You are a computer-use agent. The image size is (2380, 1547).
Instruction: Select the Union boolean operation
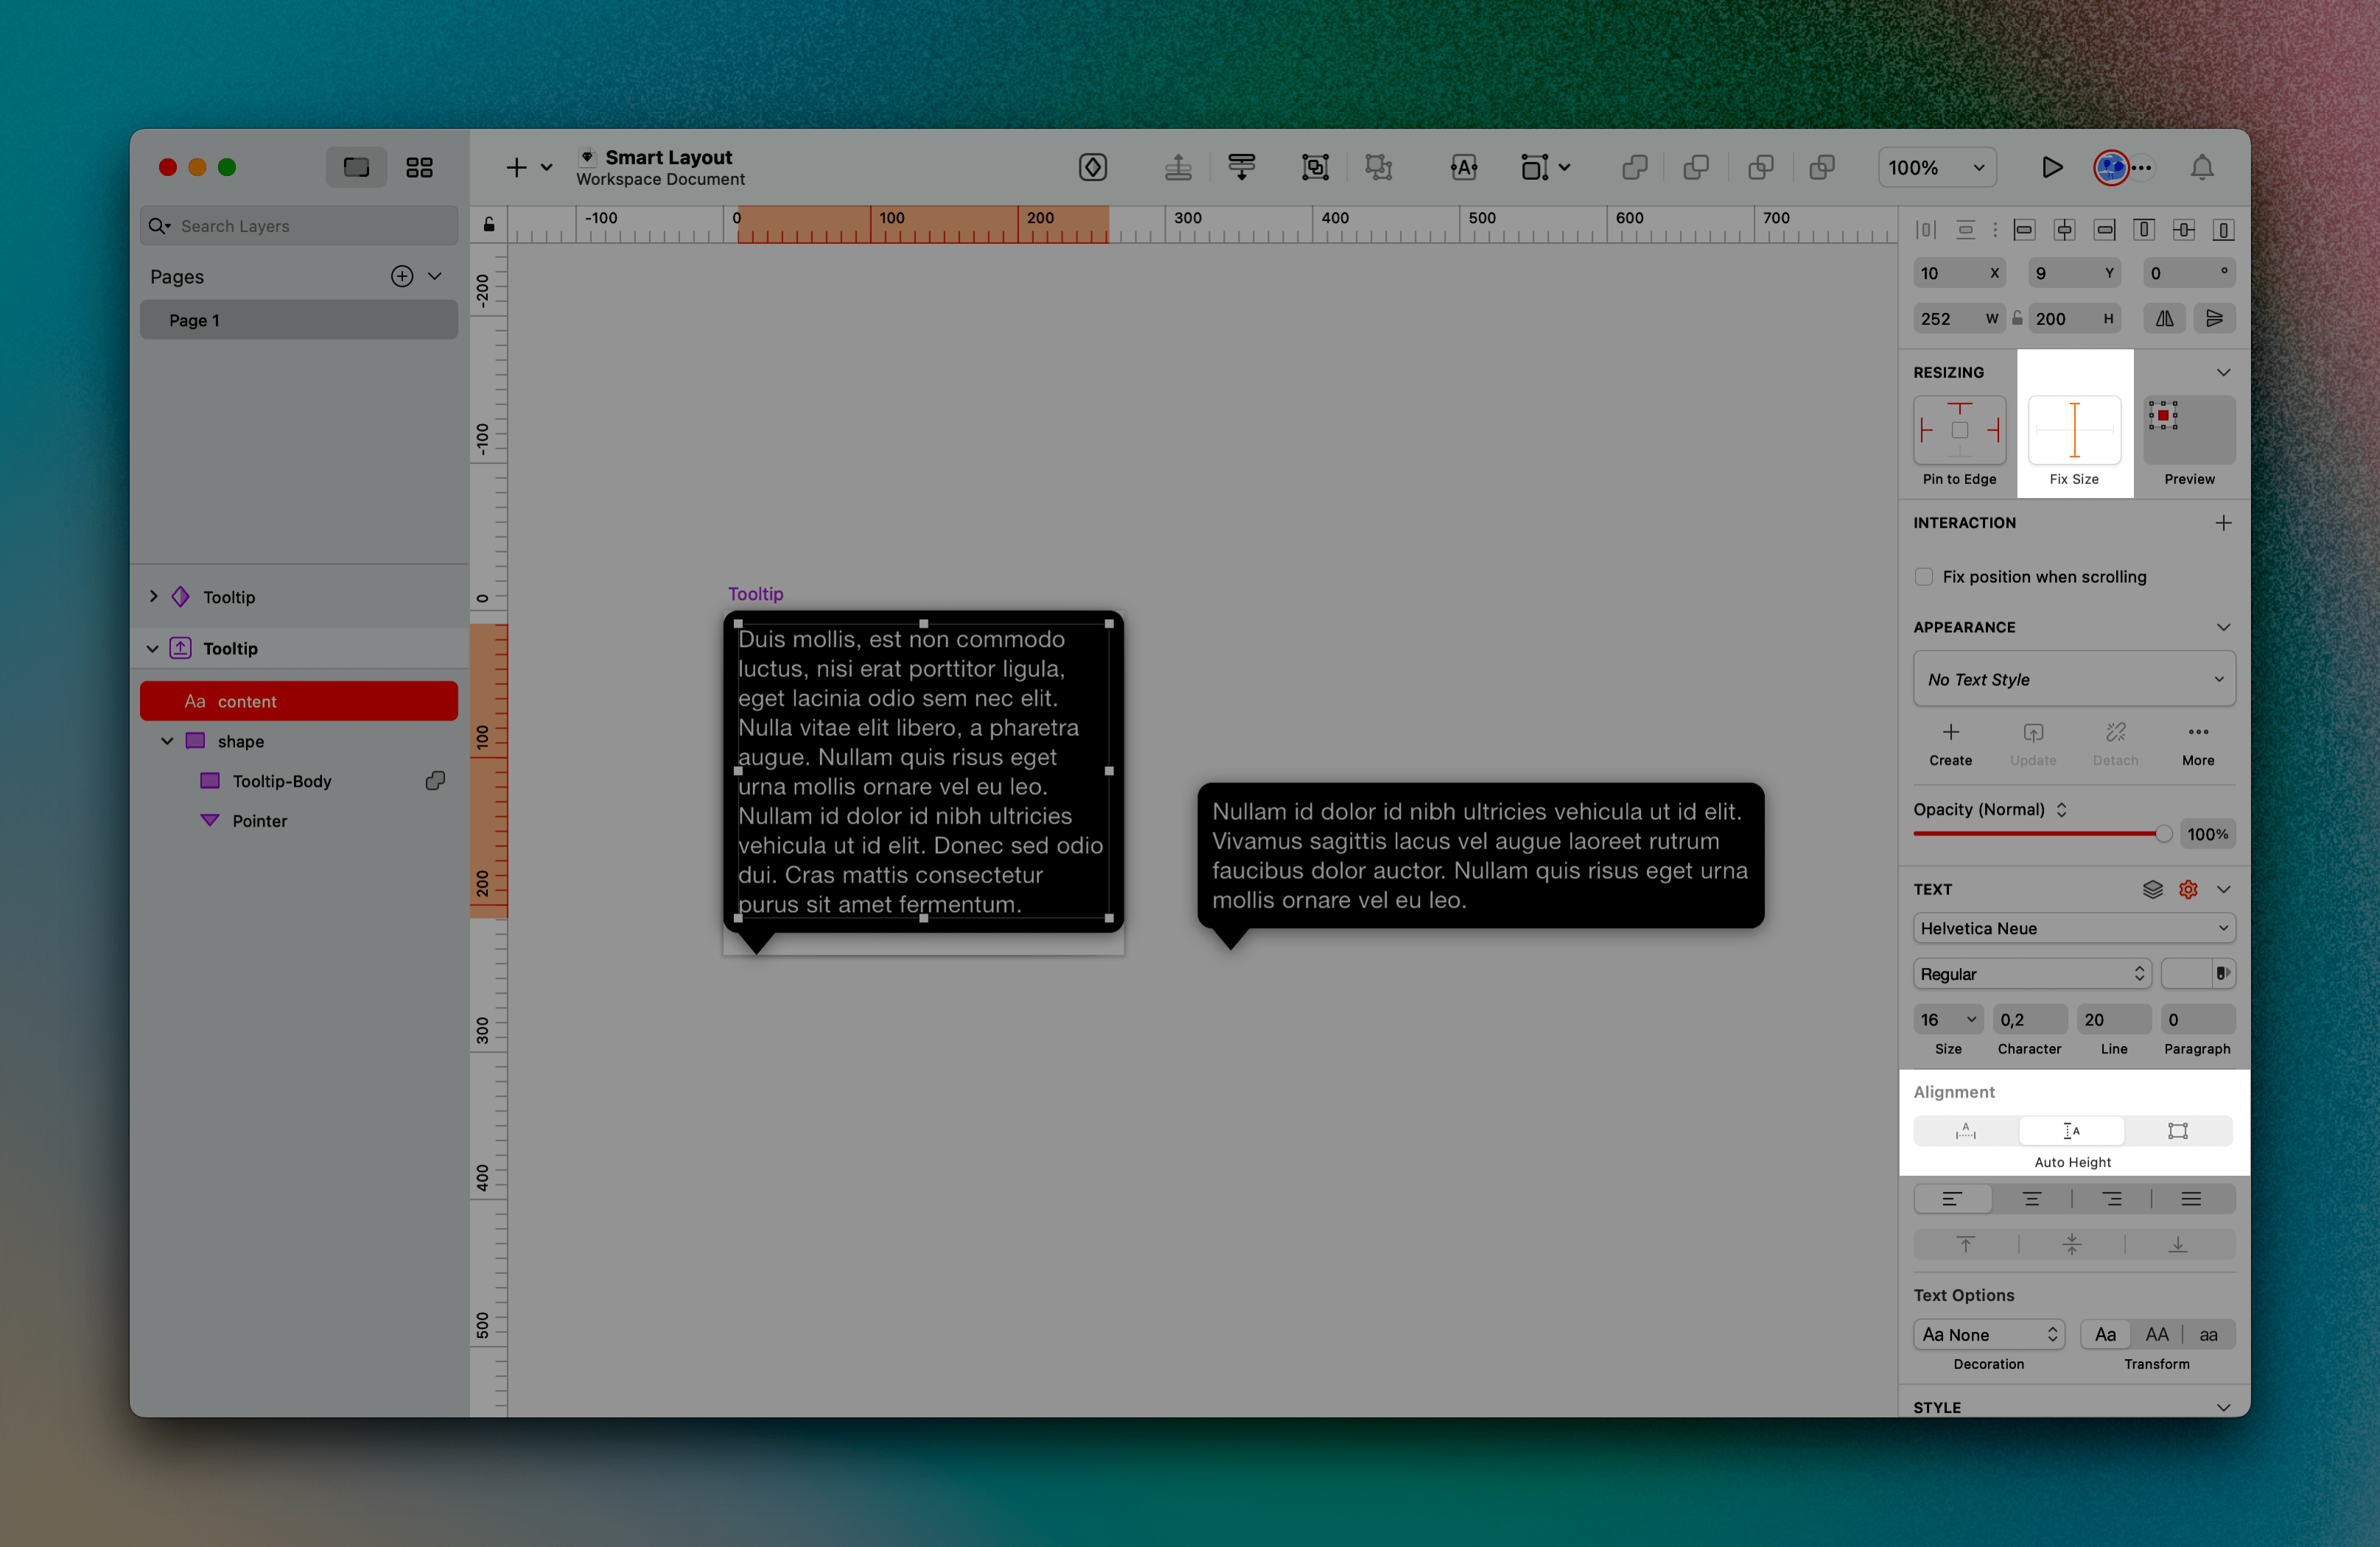point(1635,167)
